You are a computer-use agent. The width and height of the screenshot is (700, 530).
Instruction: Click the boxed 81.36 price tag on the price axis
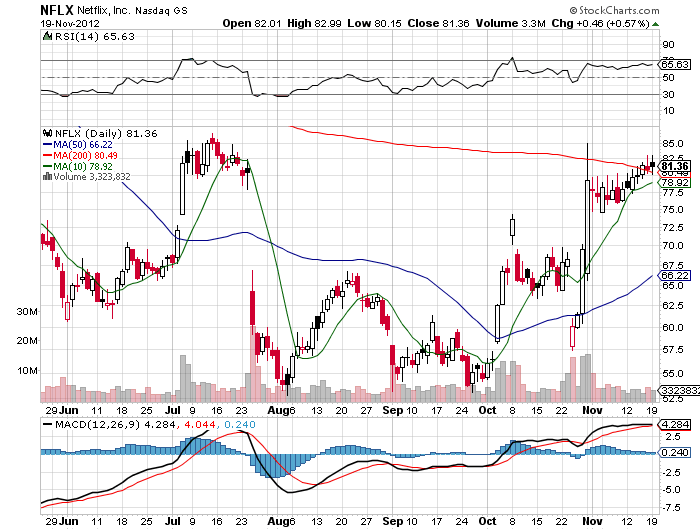[x=676, y=166]
